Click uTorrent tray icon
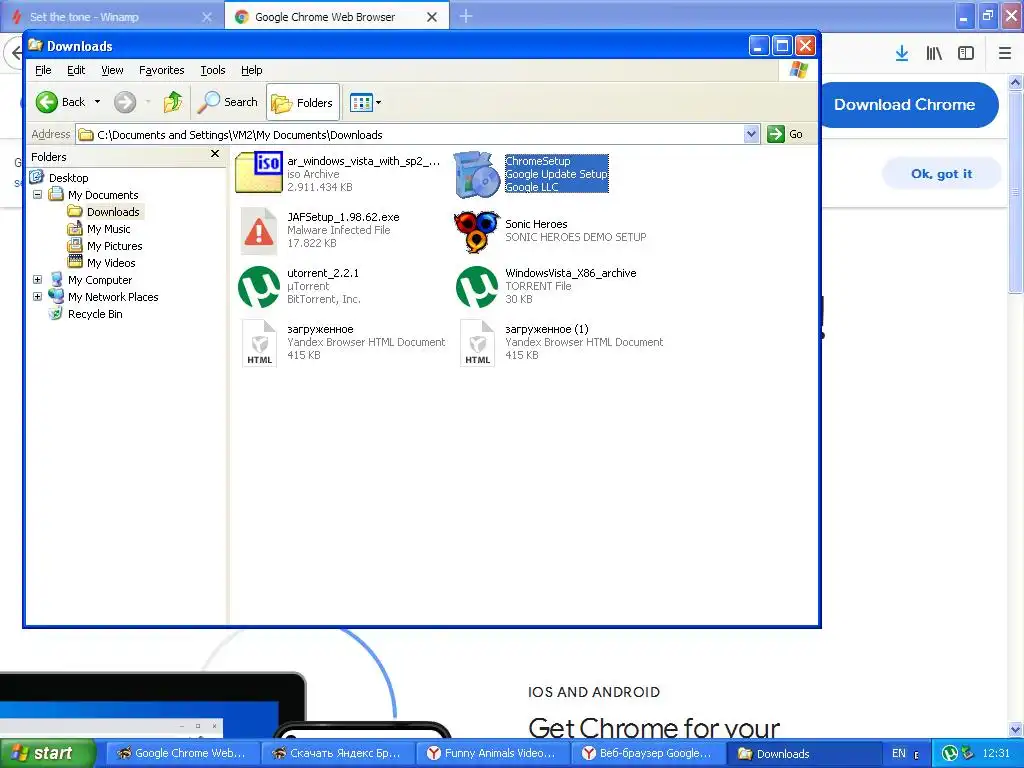Viewport: 1024px width, 768px height. pos(950,754)
